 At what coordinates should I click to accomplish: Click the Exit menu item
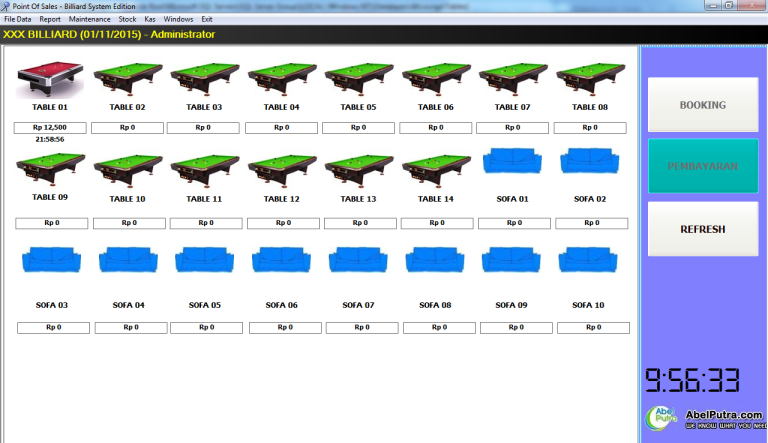tap(207, 19)
